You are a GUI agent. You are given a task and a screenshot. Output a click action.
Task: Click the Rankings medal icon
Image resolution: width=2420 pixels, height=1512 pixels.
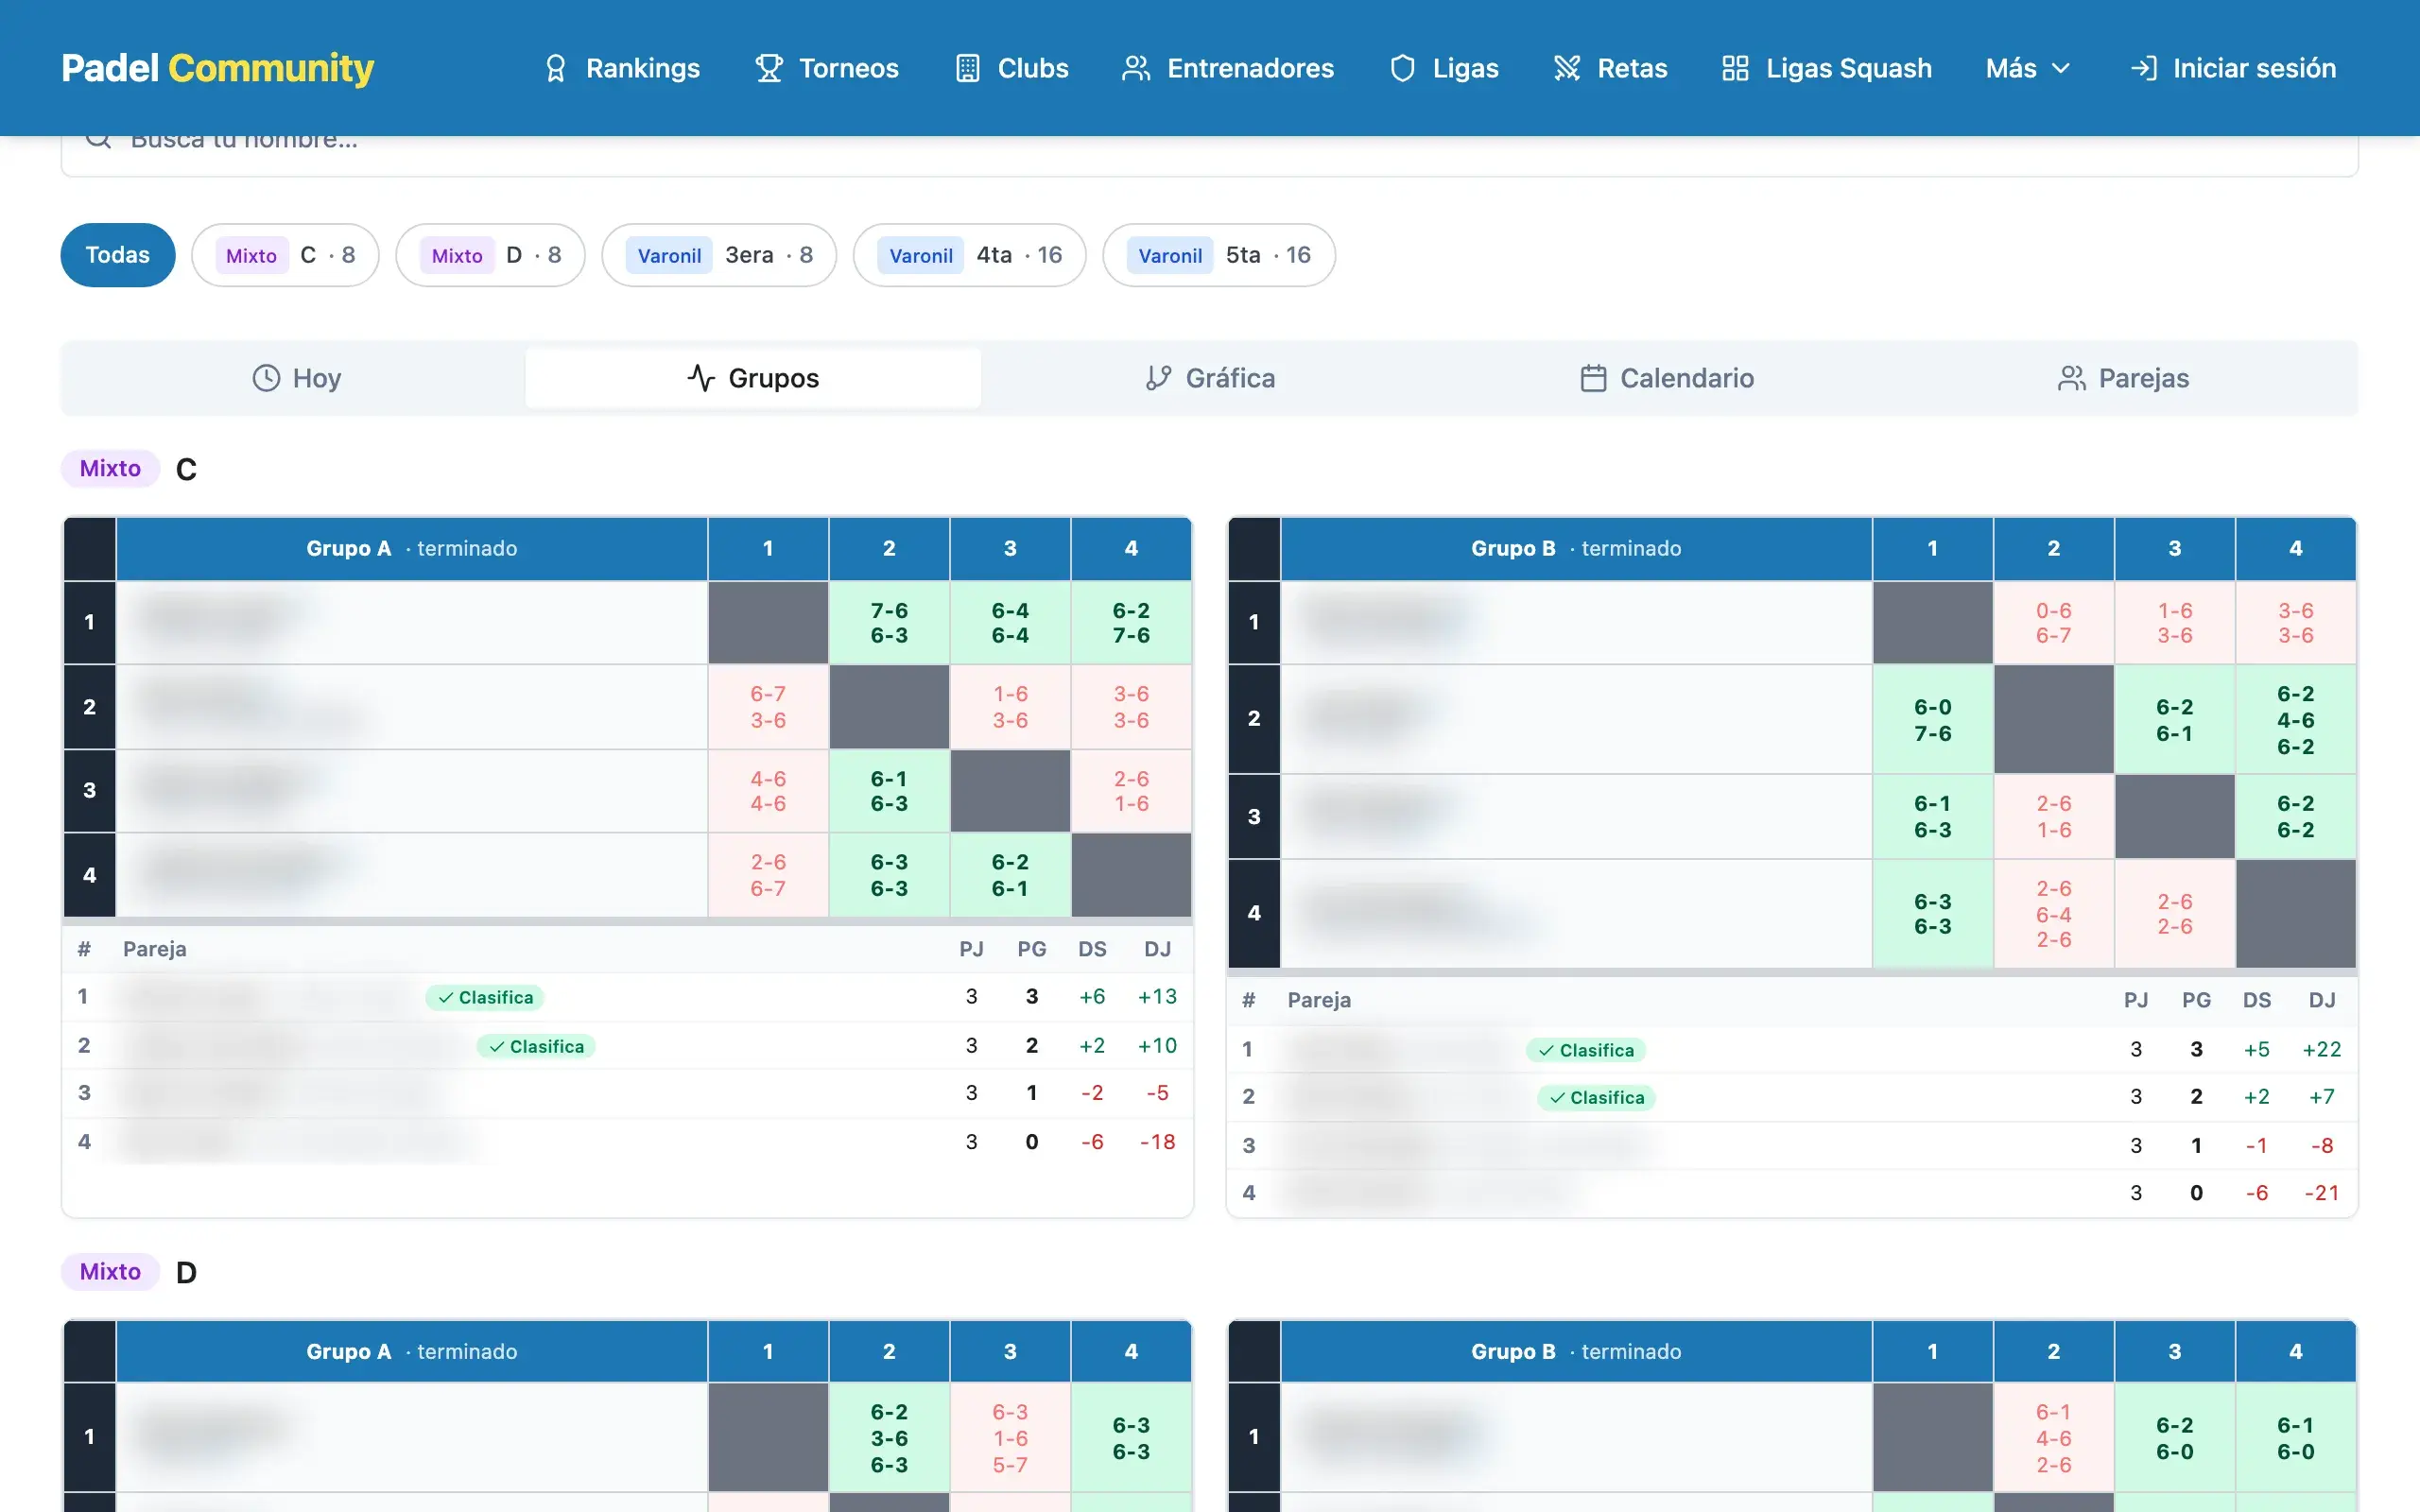point(556,68)
